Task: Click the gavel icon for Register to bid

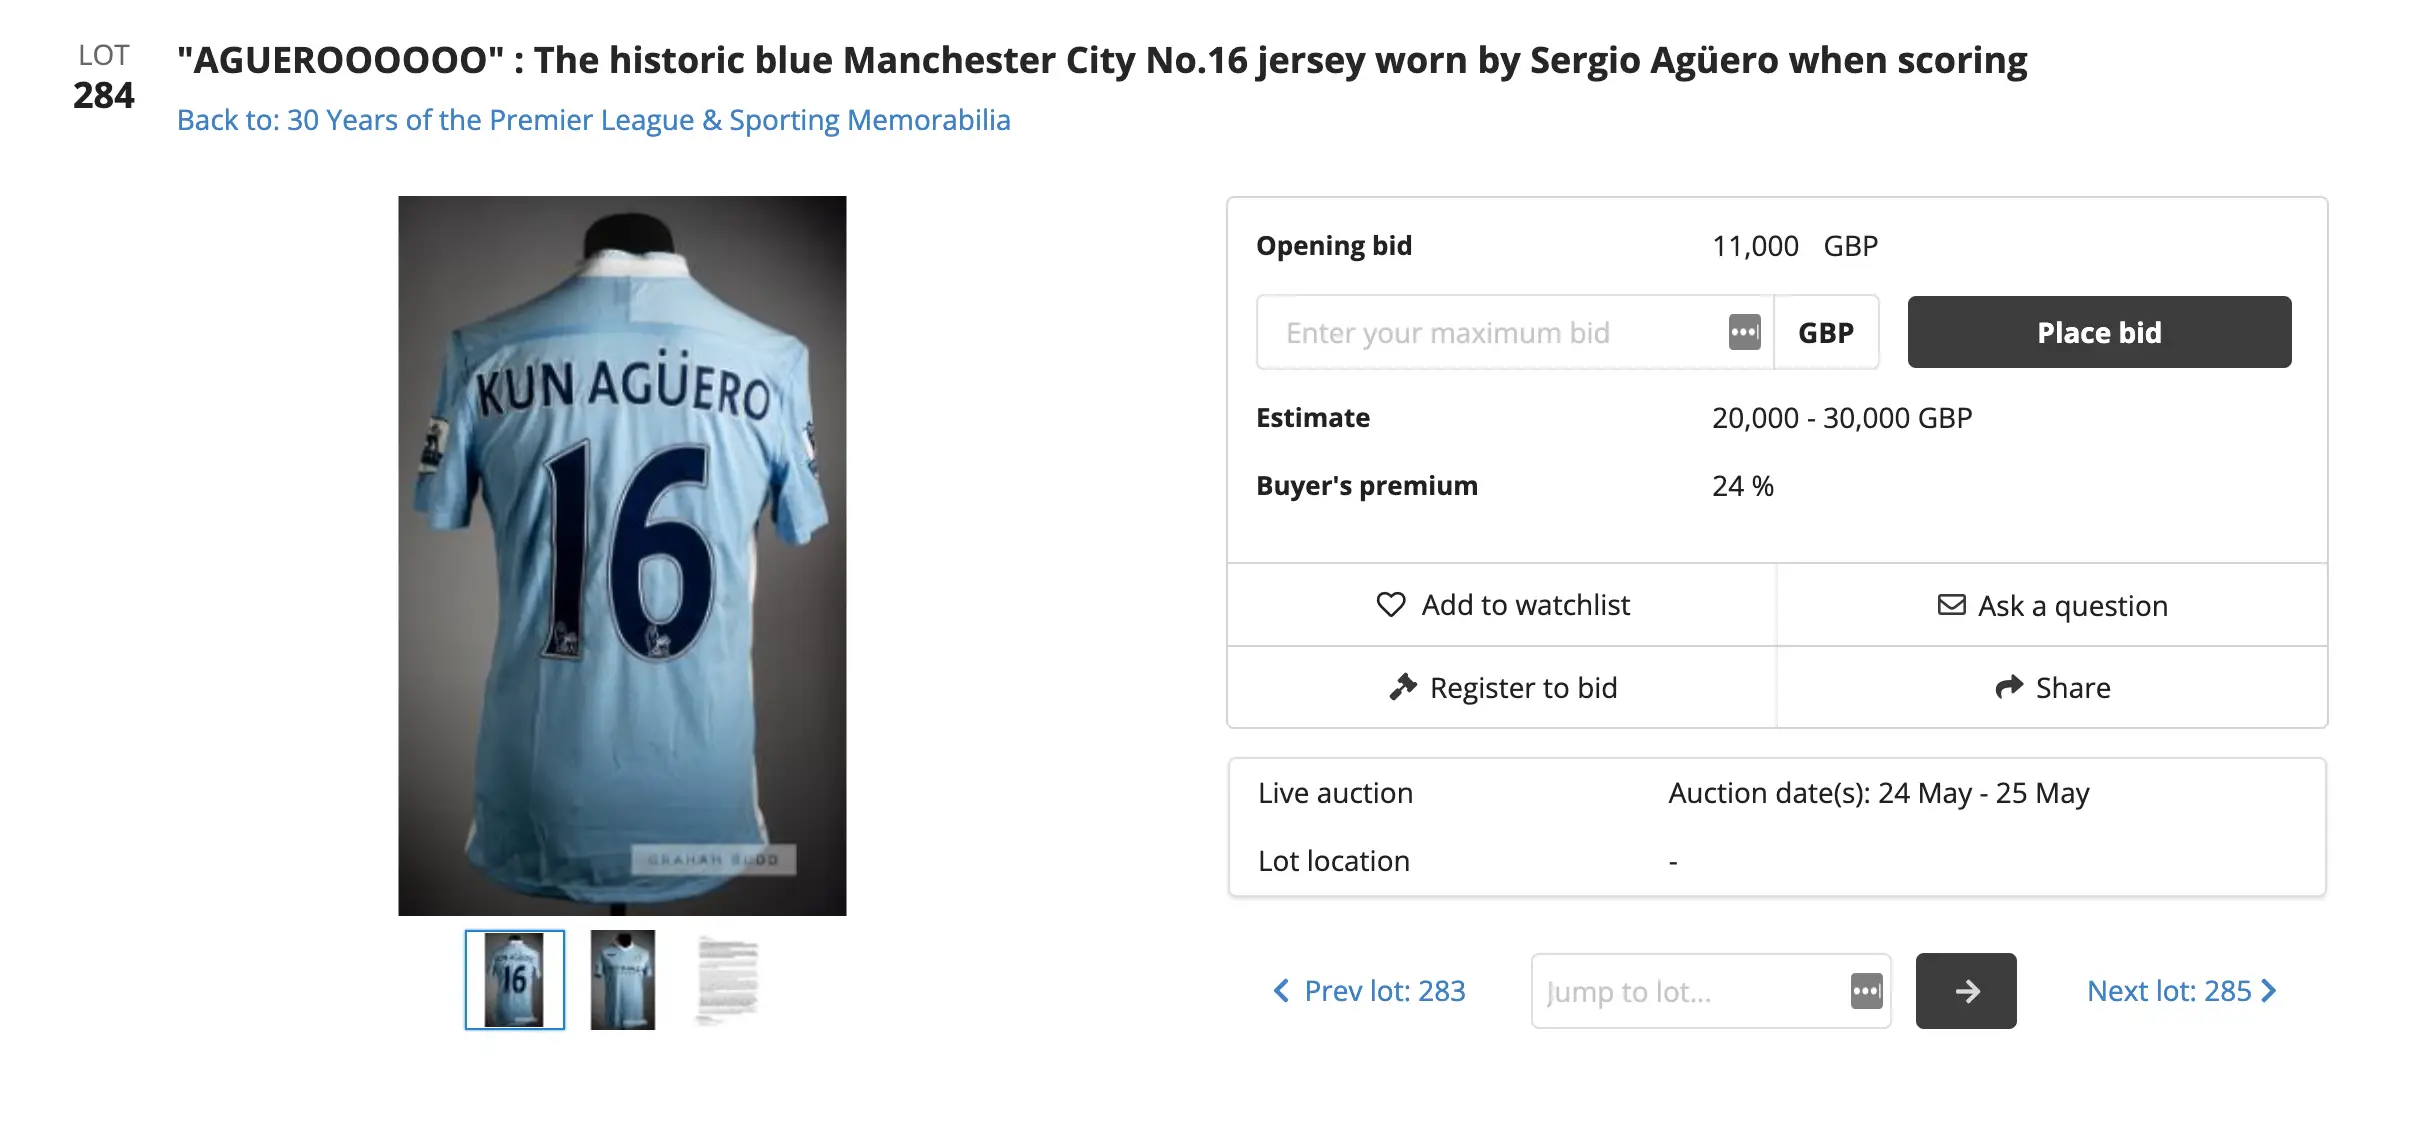Action: pyautogui.click(x=1403, y=687)
